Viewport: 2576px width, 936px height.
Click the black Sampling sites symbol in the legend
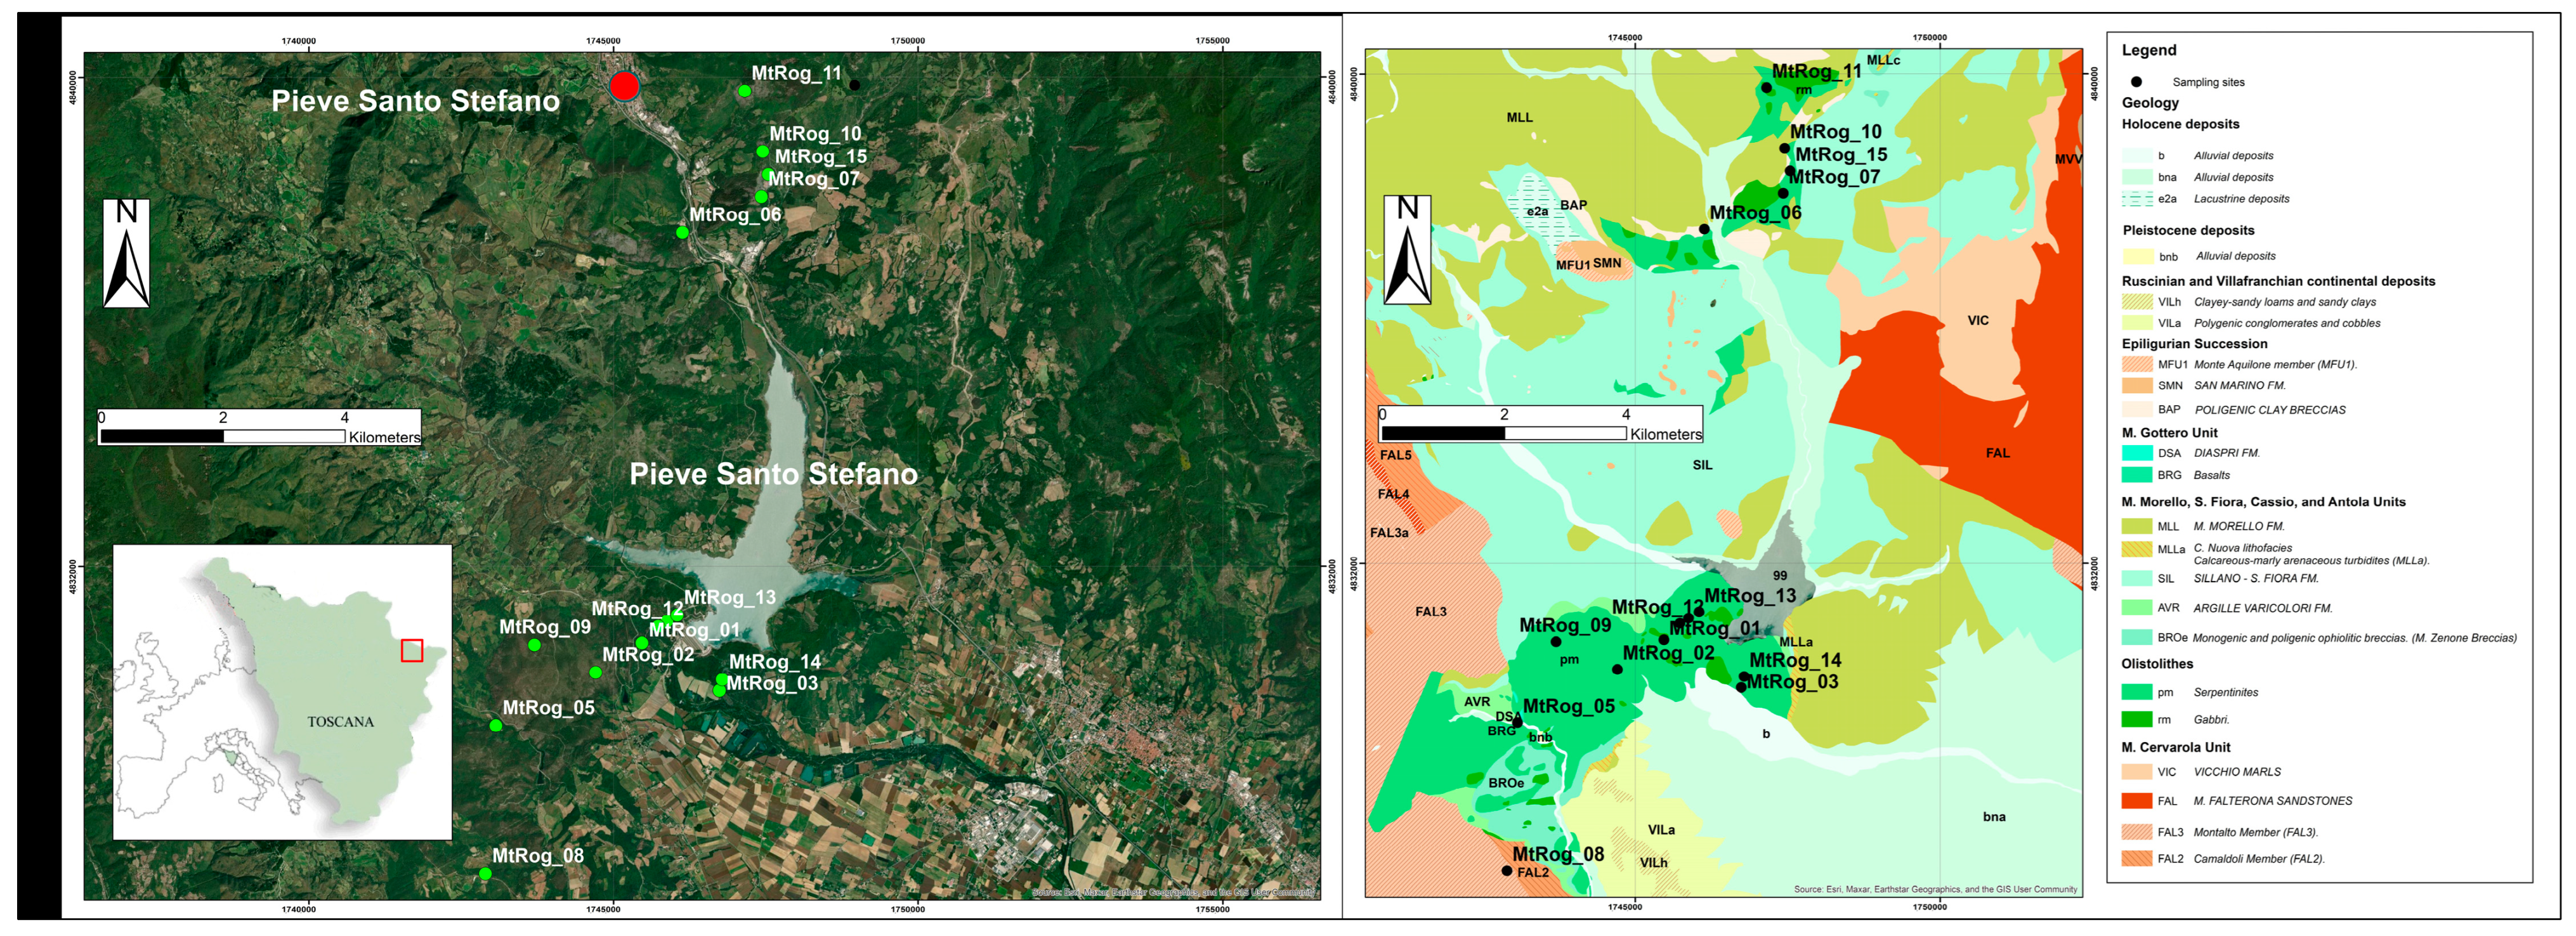[2136, 82]
